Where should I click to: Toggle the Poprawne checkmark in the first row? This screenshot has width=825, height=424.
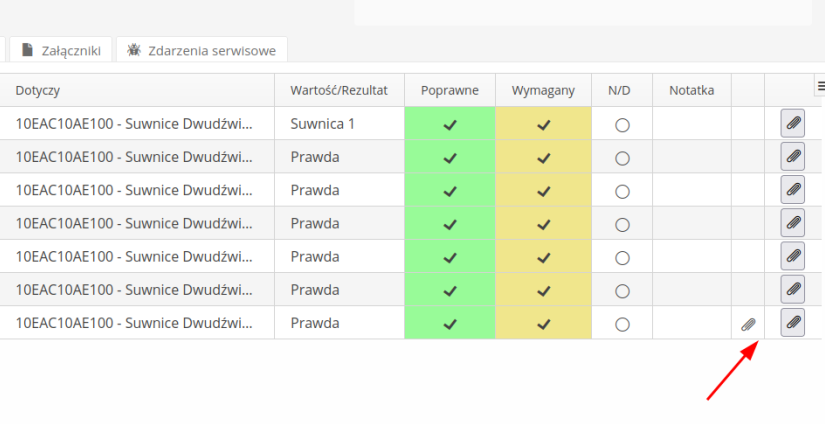coord(450,125)
